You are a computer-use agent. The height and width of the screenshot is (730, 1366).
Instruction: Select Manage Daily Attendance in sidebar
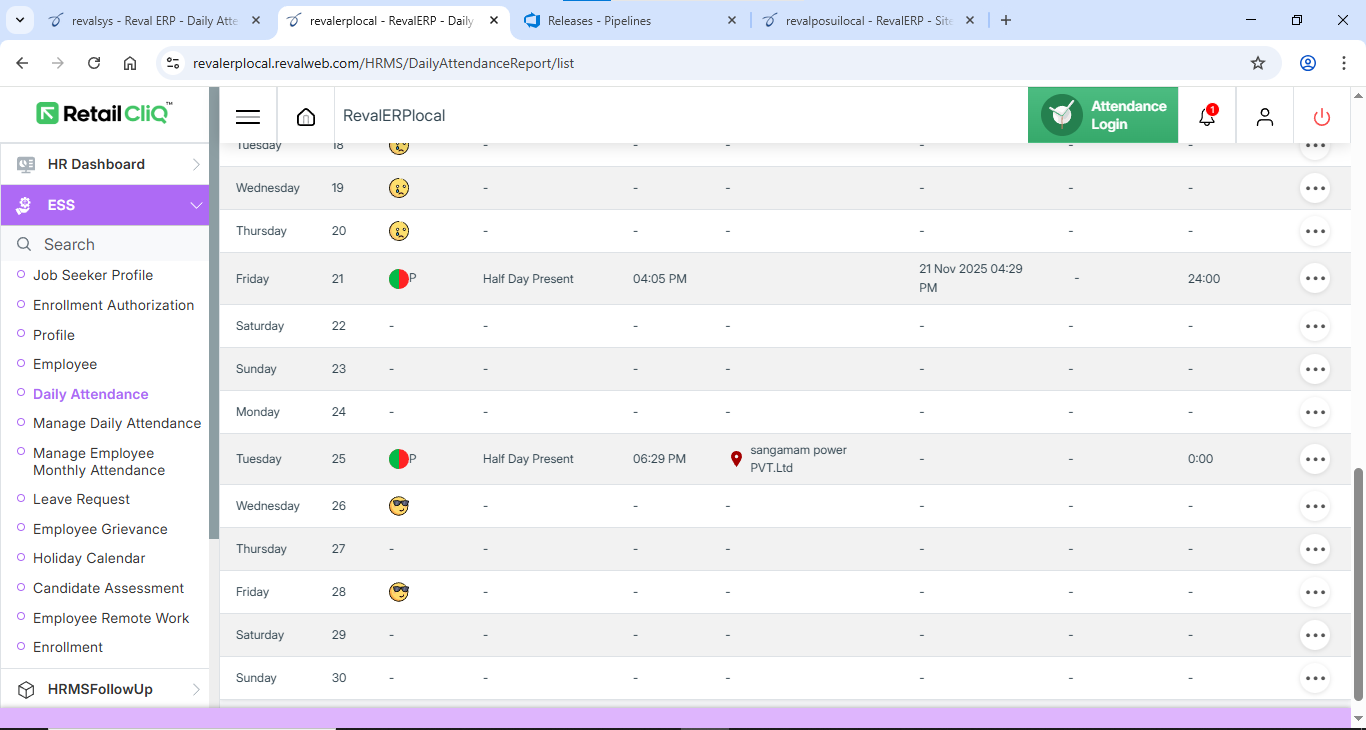point(117,423)
